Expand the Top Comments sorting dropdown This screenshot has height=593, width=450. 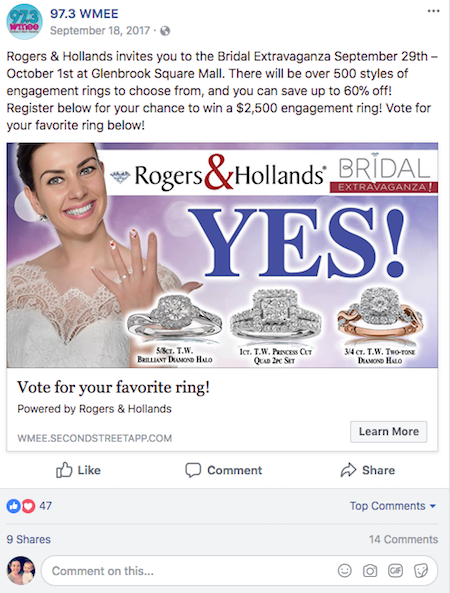coord(393,506)
